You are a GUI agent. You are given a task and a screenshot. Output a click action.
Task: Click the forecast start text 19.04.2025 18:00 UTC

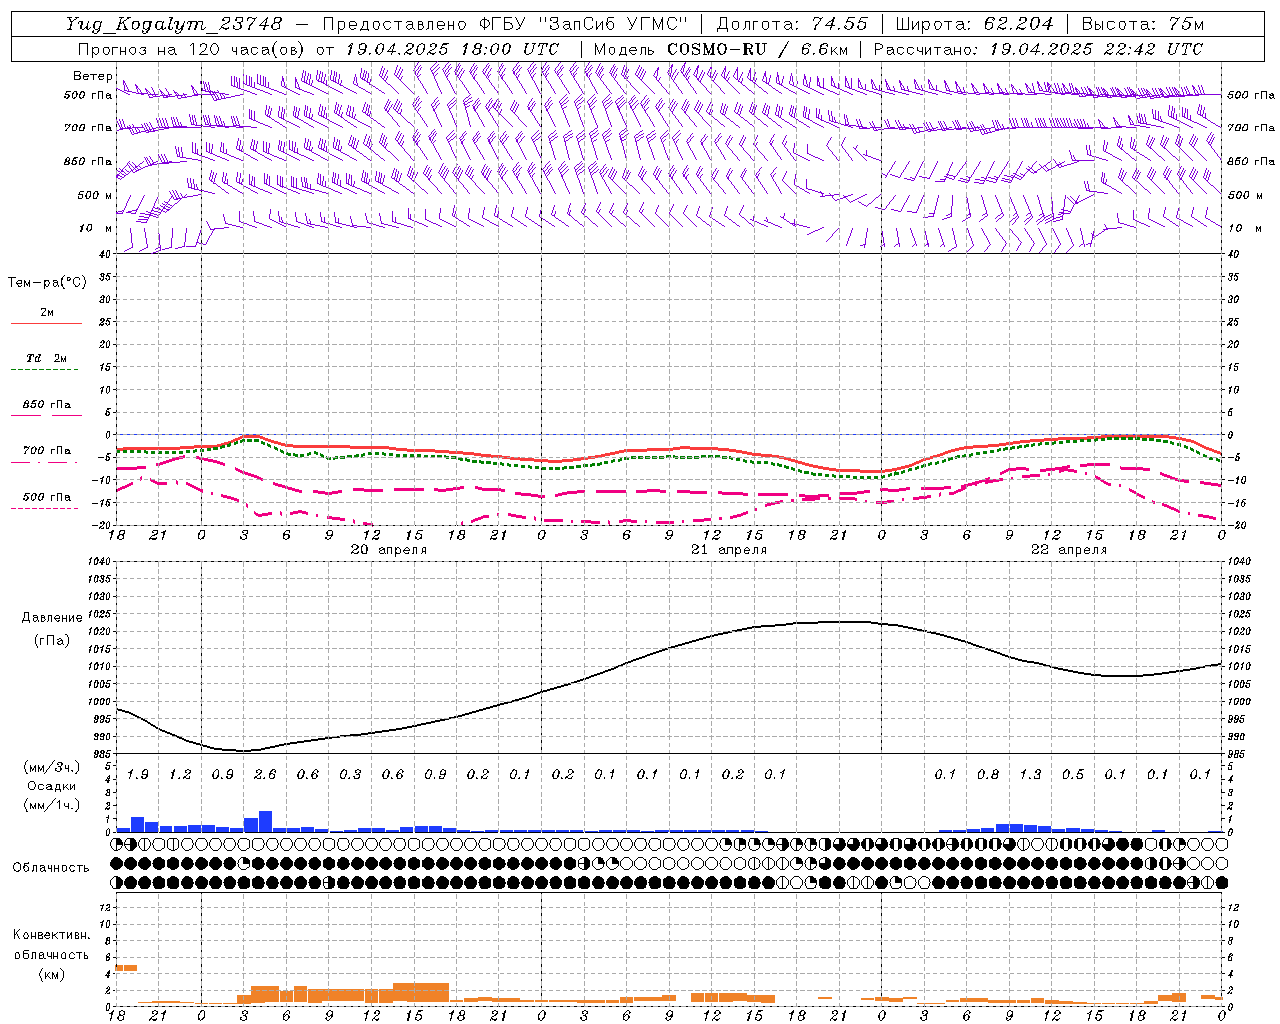click(452, 49)
